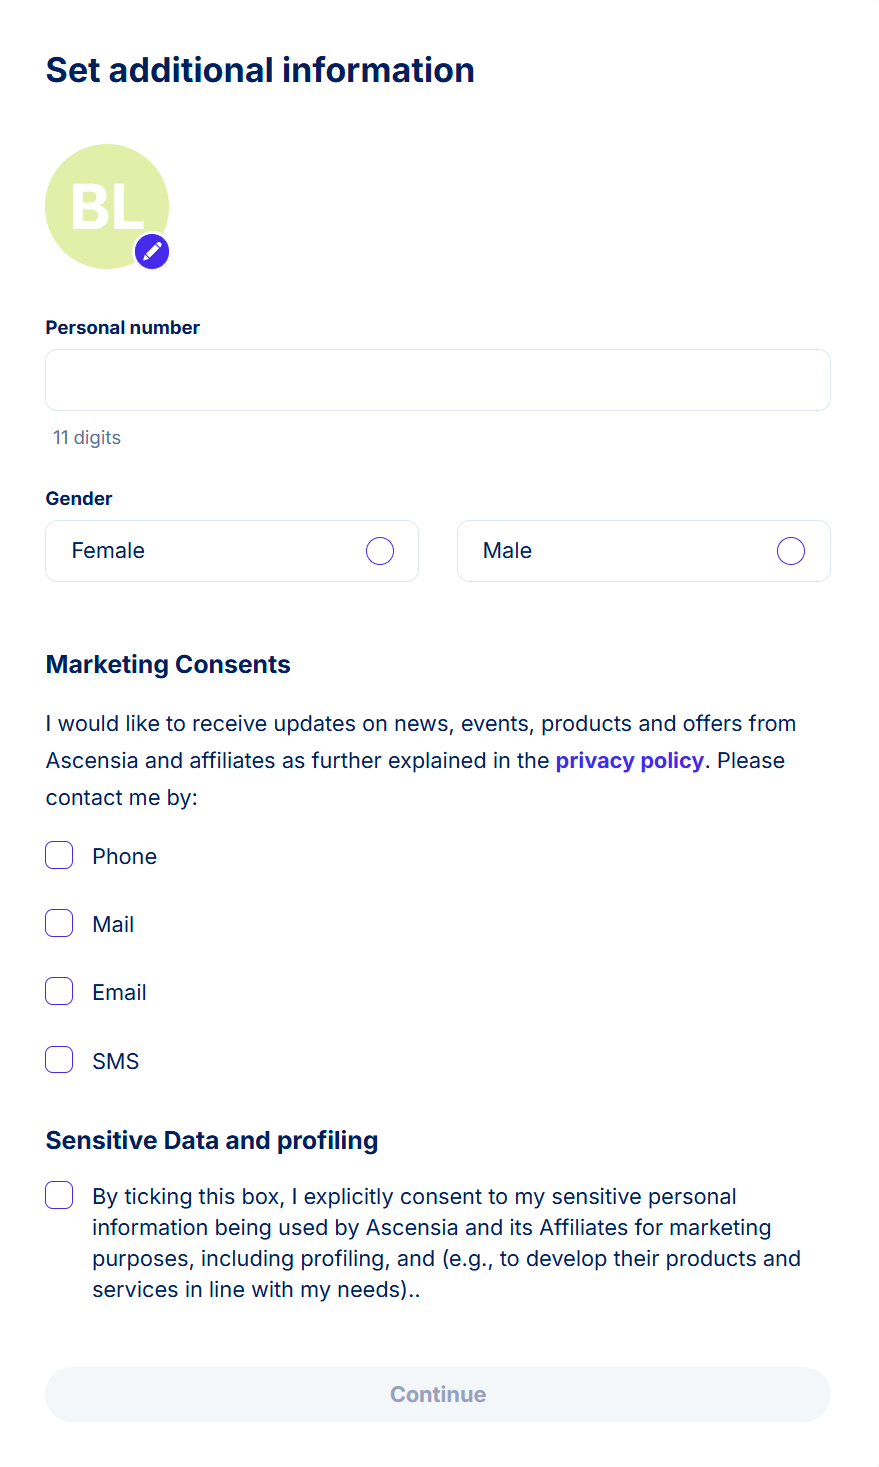The image size is (879, 1467).
Task: Click the 'Email' text label
Action: tap(120, 992)
